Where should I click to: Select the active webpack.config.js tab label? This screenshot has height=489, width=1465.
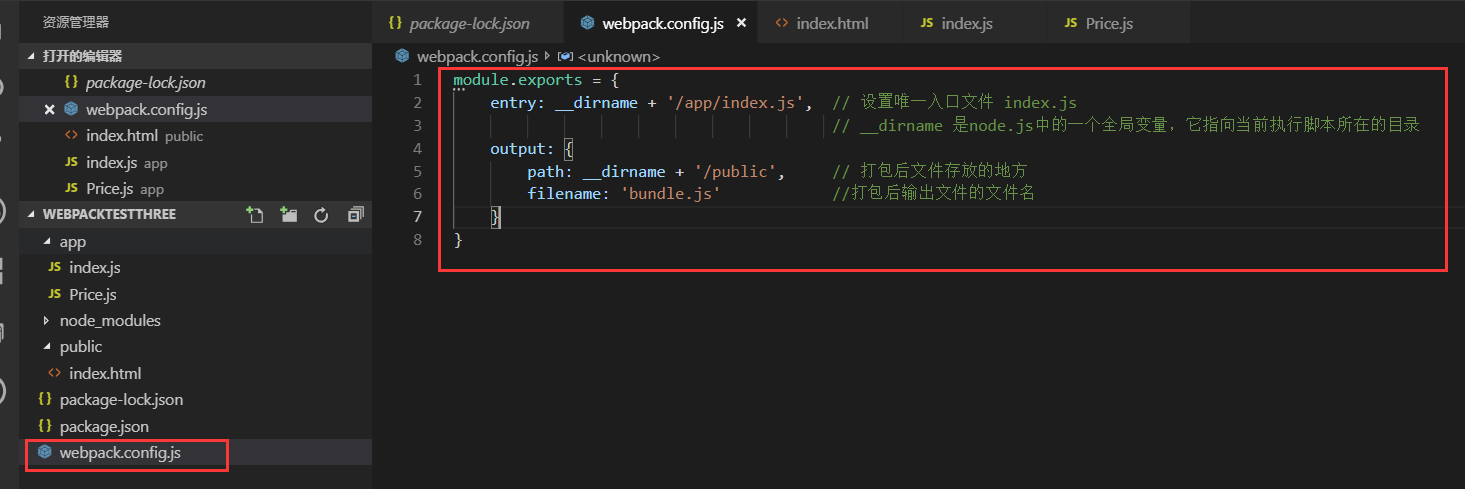663,23
